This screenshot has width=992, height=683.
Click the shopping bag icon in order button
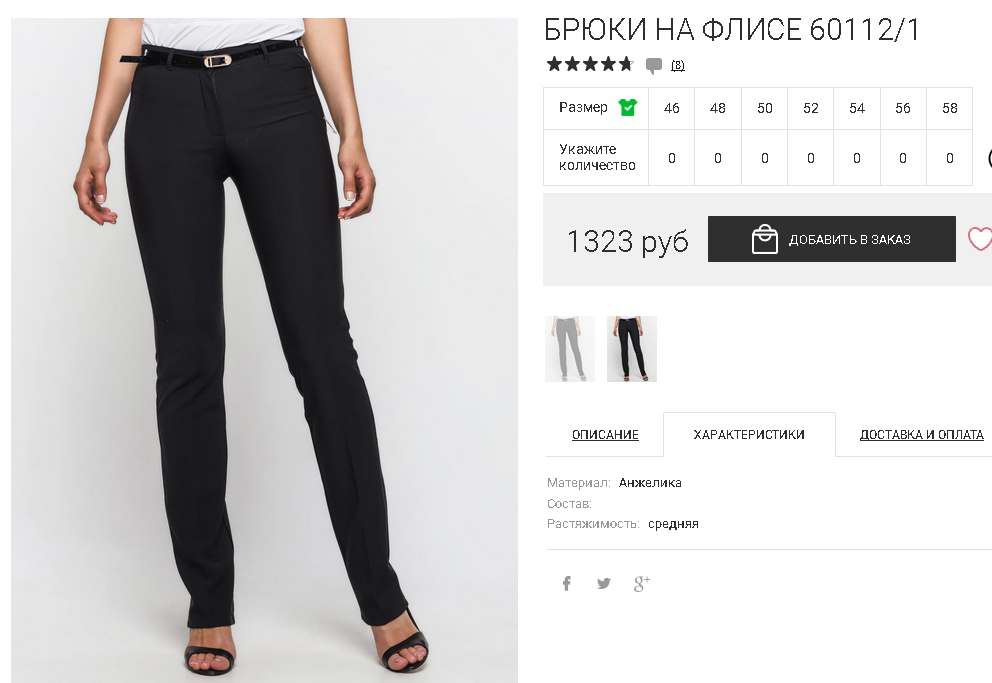coord(764,239)
